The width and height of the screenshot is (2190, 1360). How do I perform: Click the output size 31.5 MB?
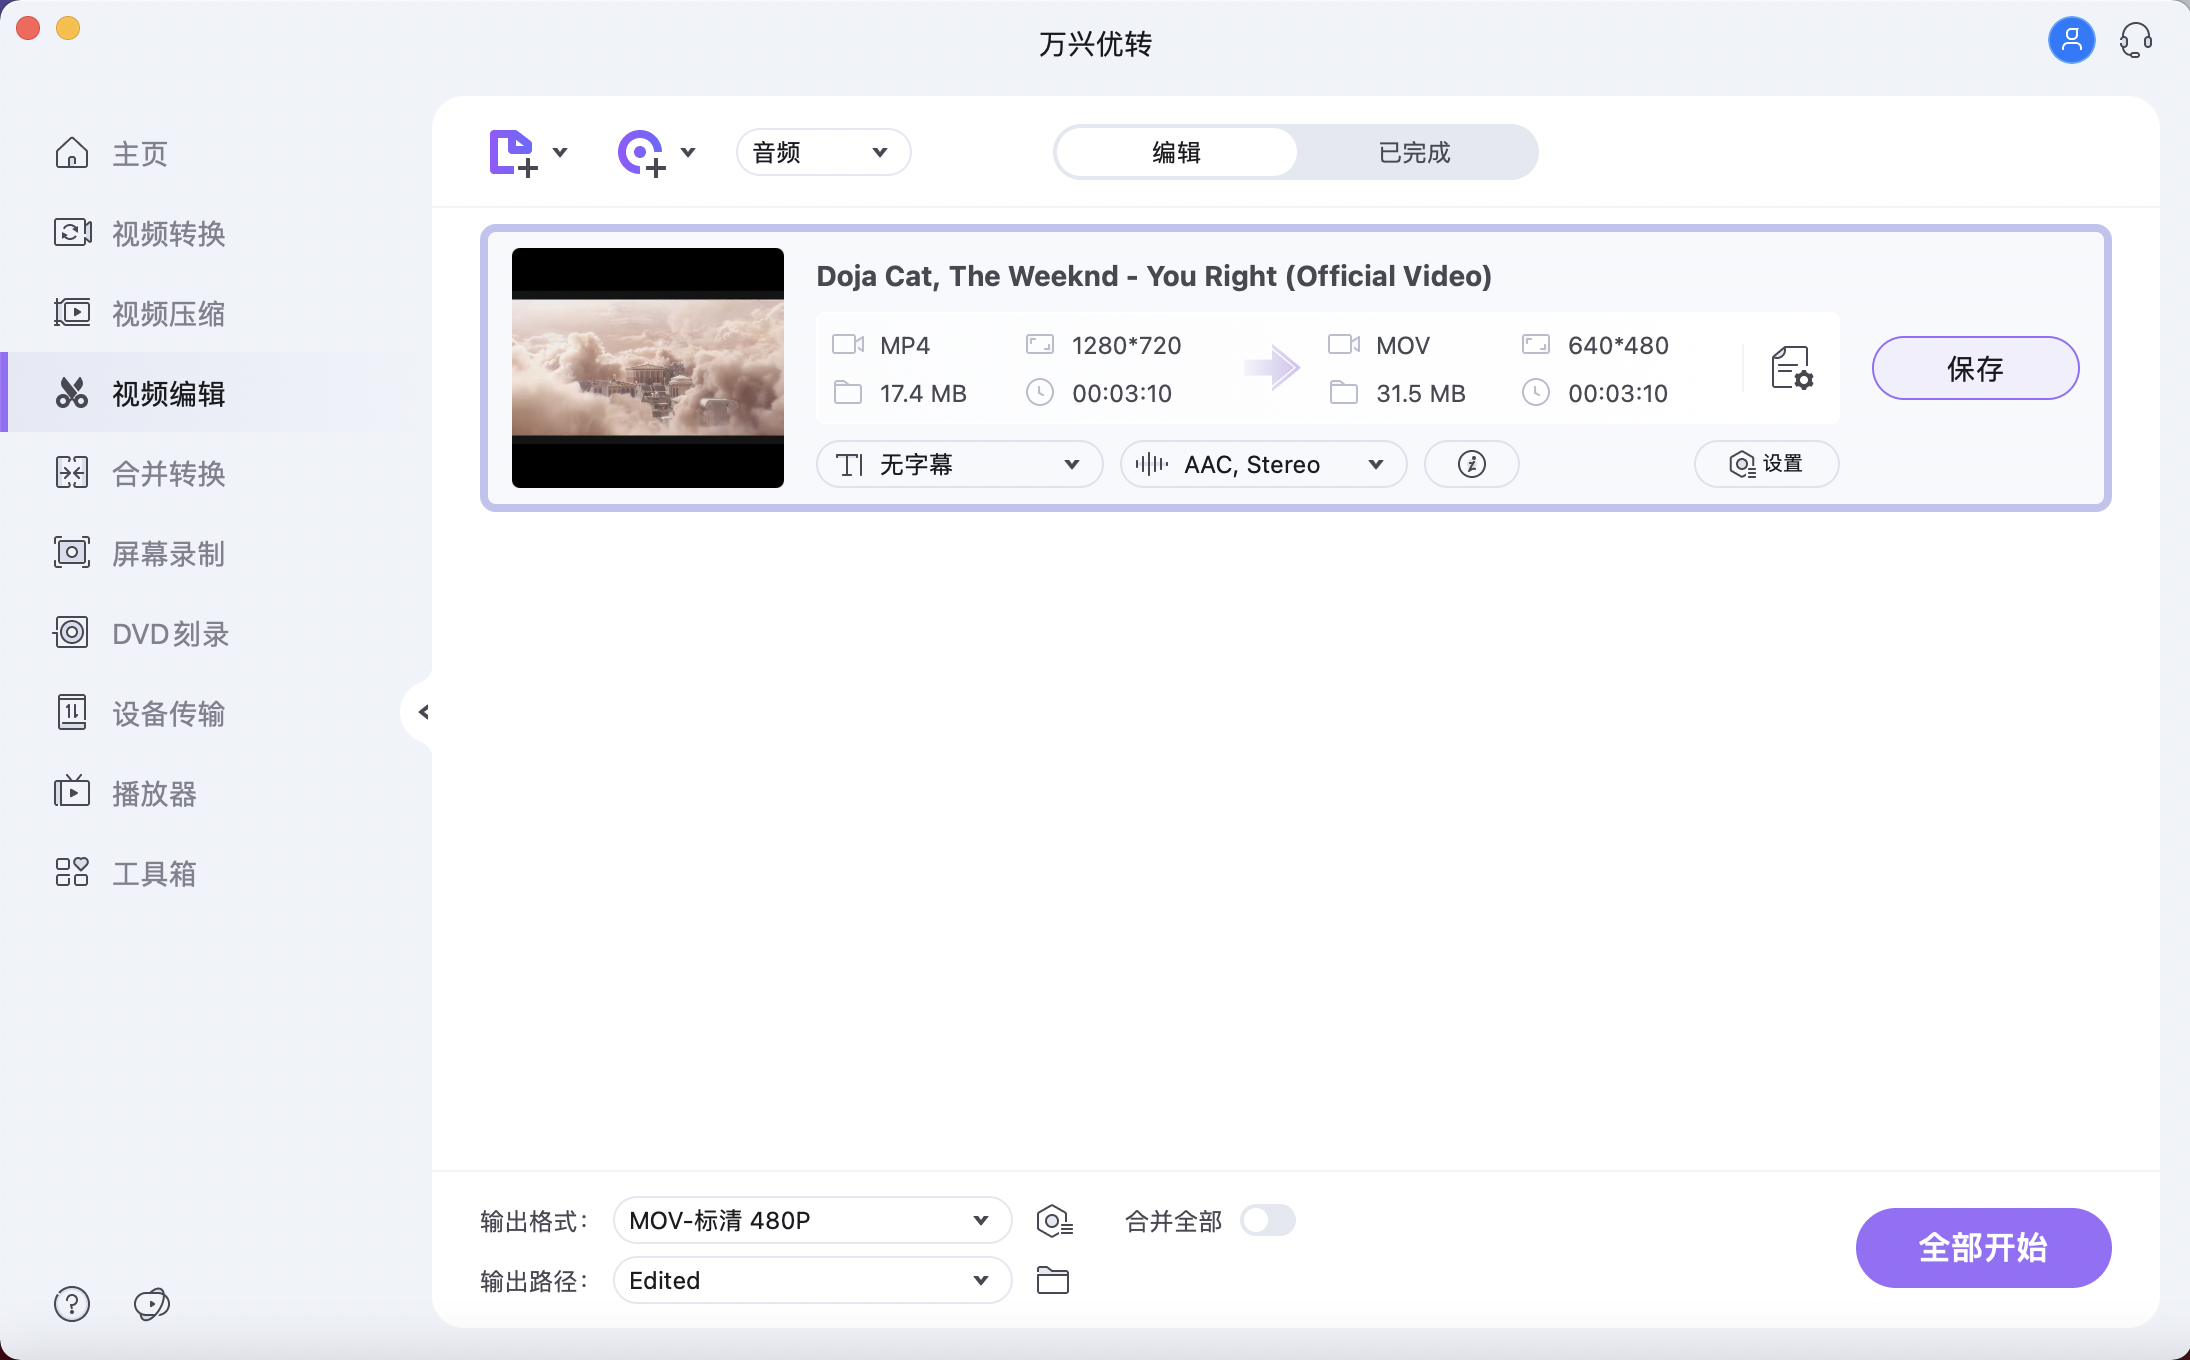pos(1420,393)
